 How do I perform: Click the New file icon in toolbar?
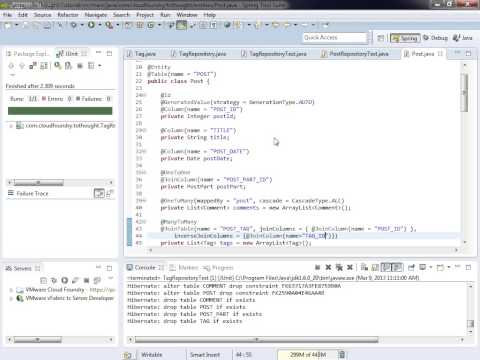[8, 25]
